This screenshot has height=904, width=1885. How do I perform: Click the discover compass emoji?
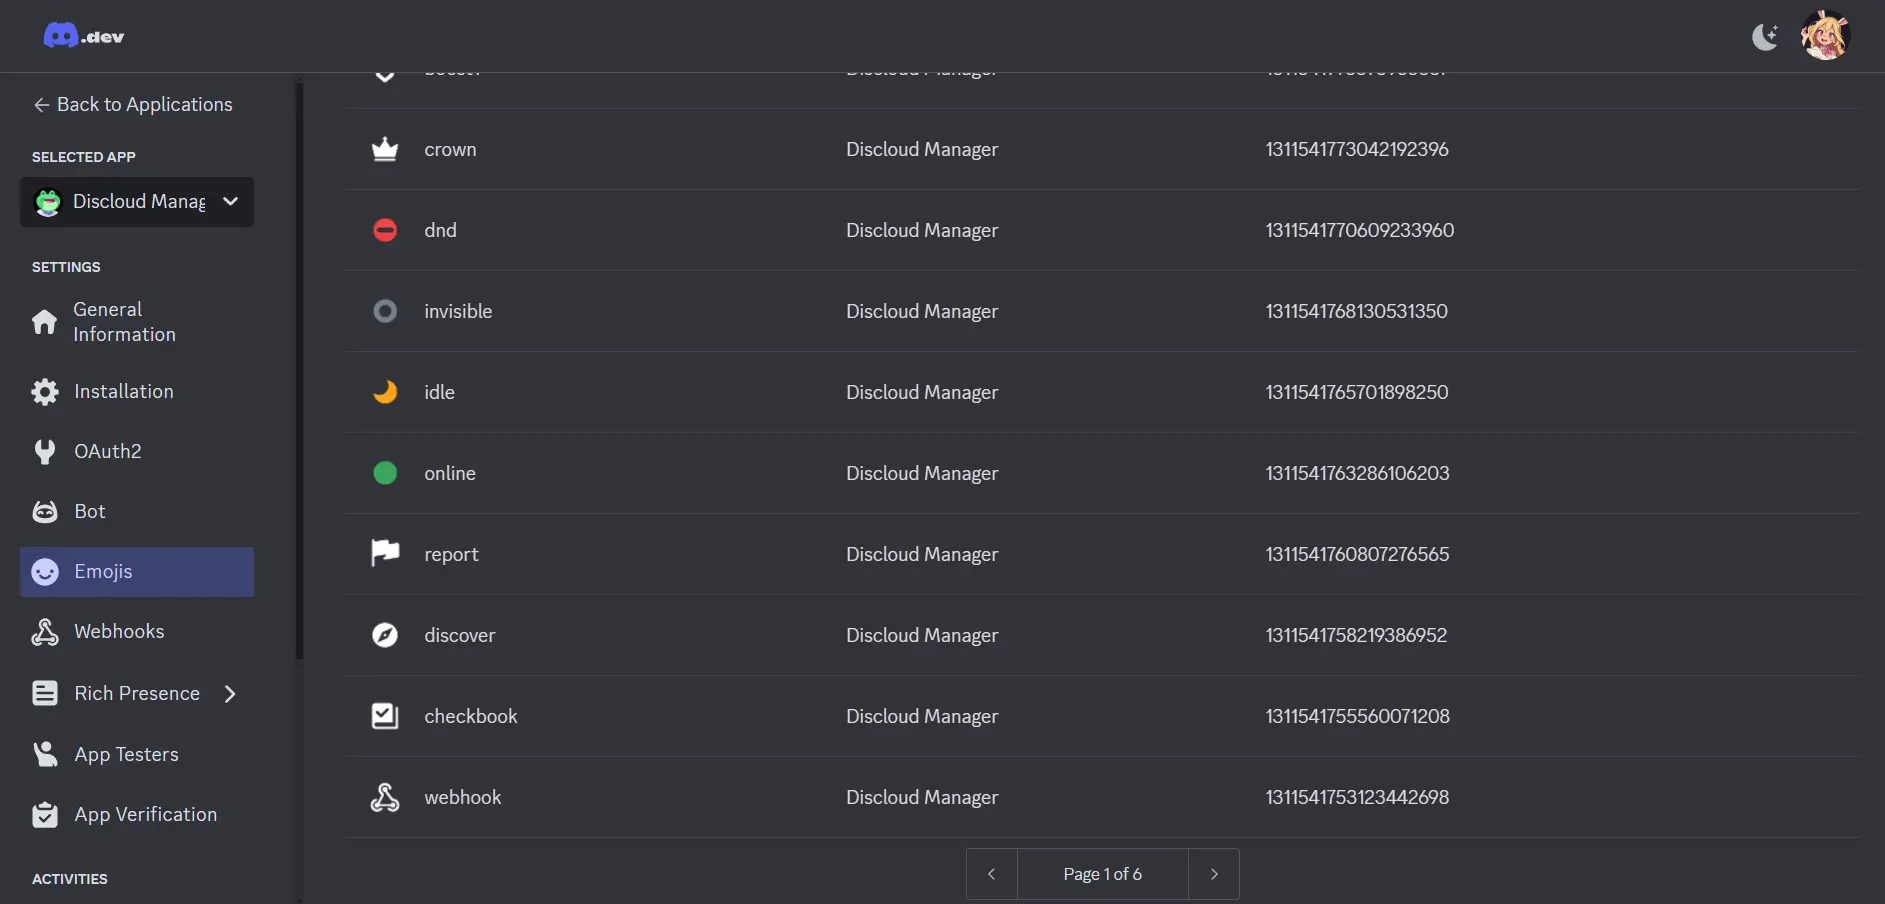click(x=385, y=635)
